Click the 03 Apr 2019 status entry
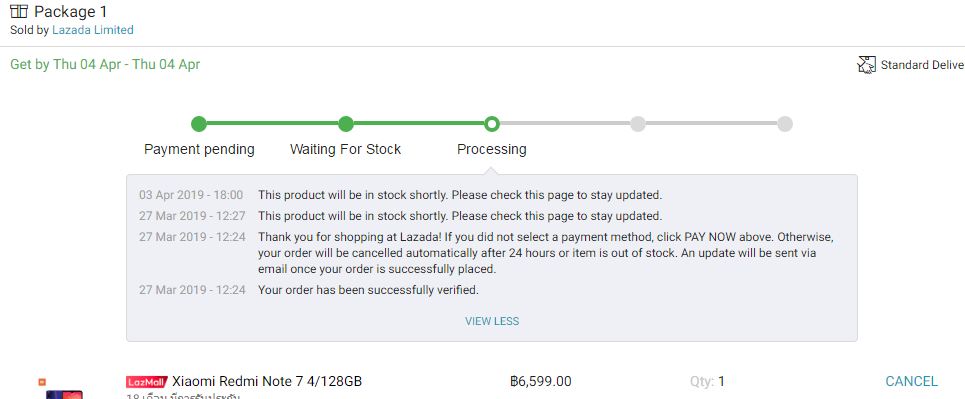Screen dimensions: 965x399 click(x=400, y=195)
